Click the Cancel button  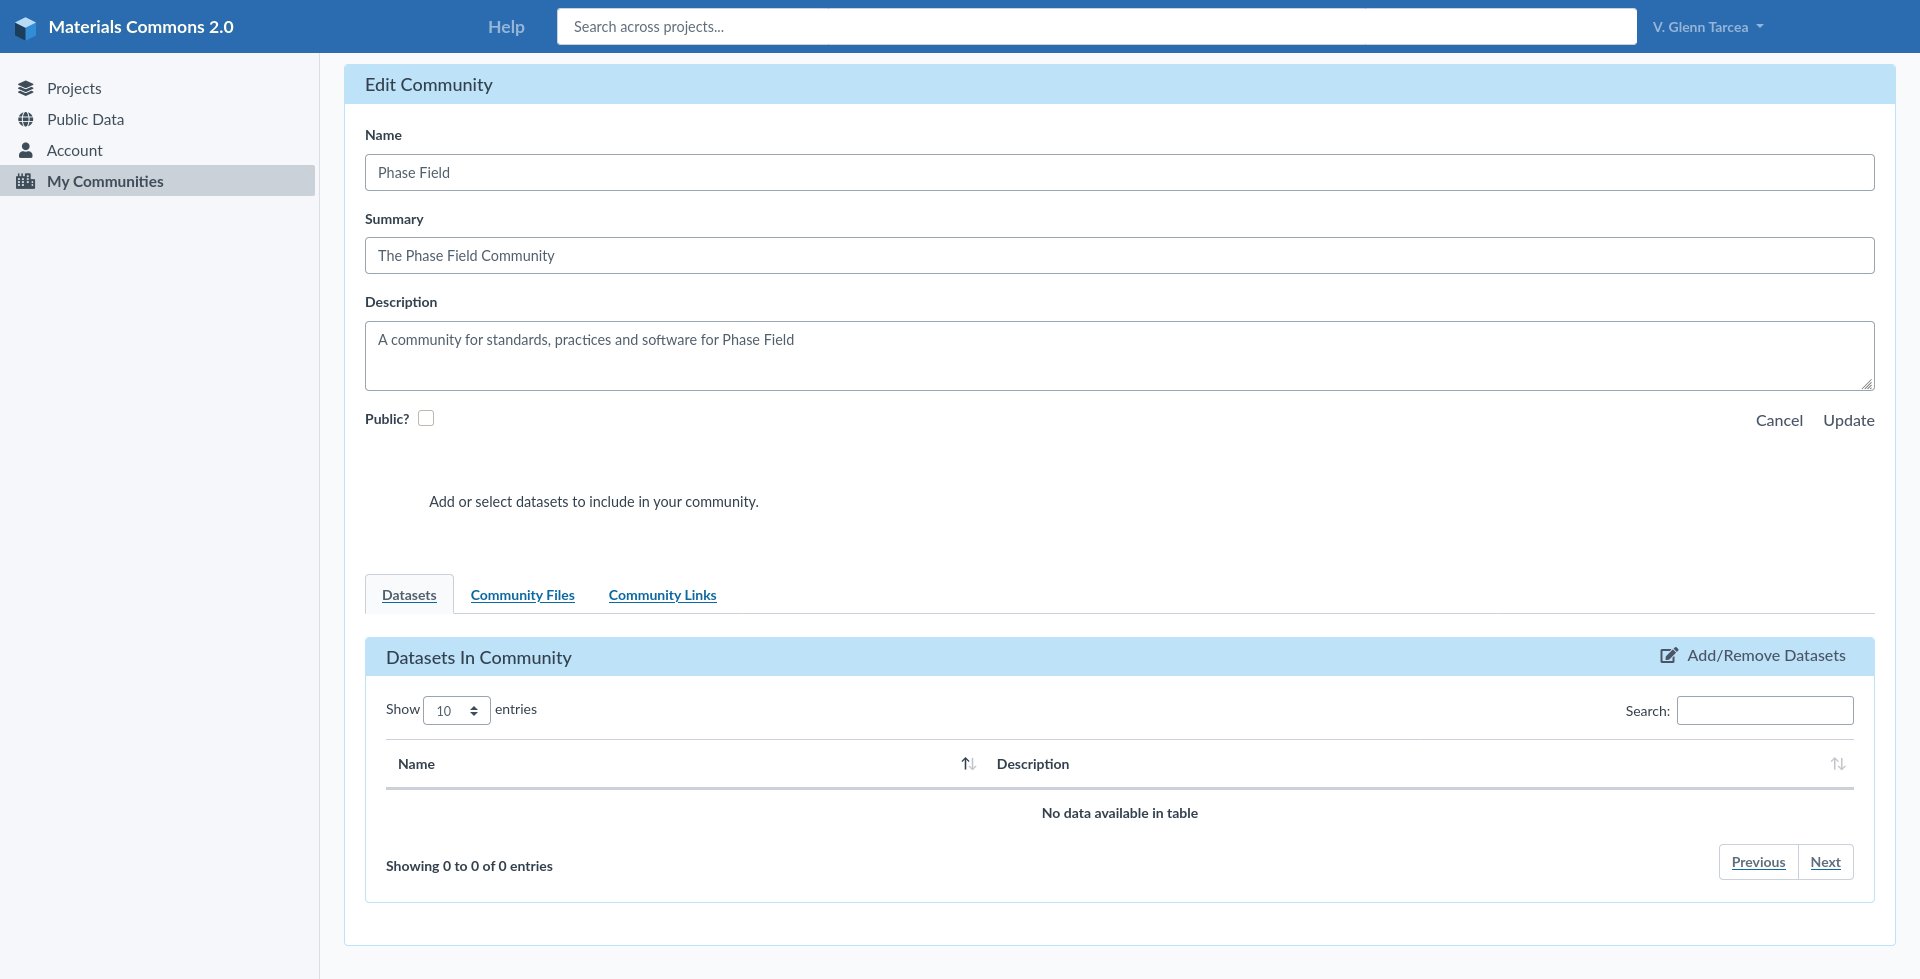click(x=1779, y=421)
